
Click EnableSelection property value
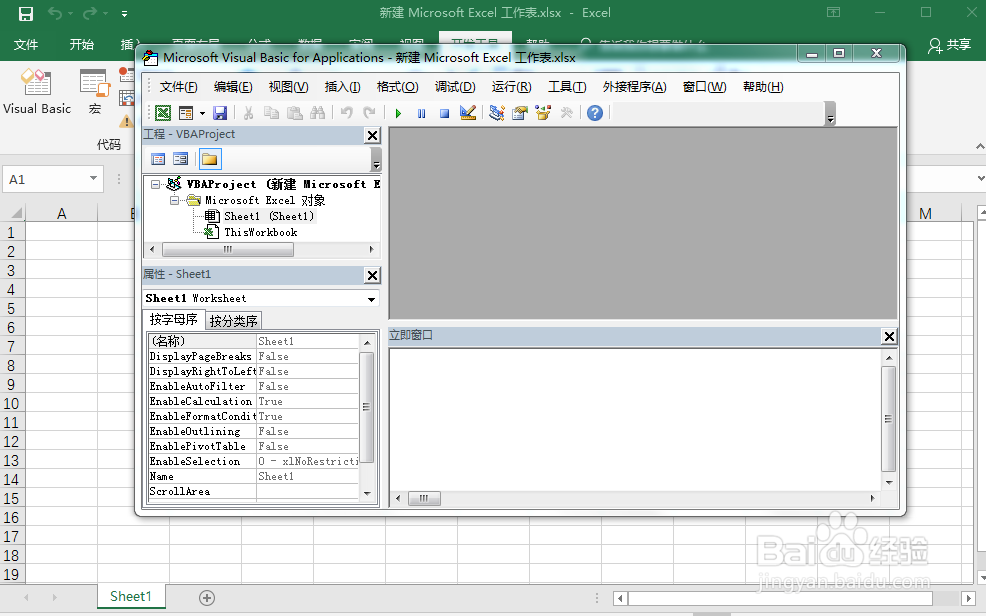click(x=307, y=461)
